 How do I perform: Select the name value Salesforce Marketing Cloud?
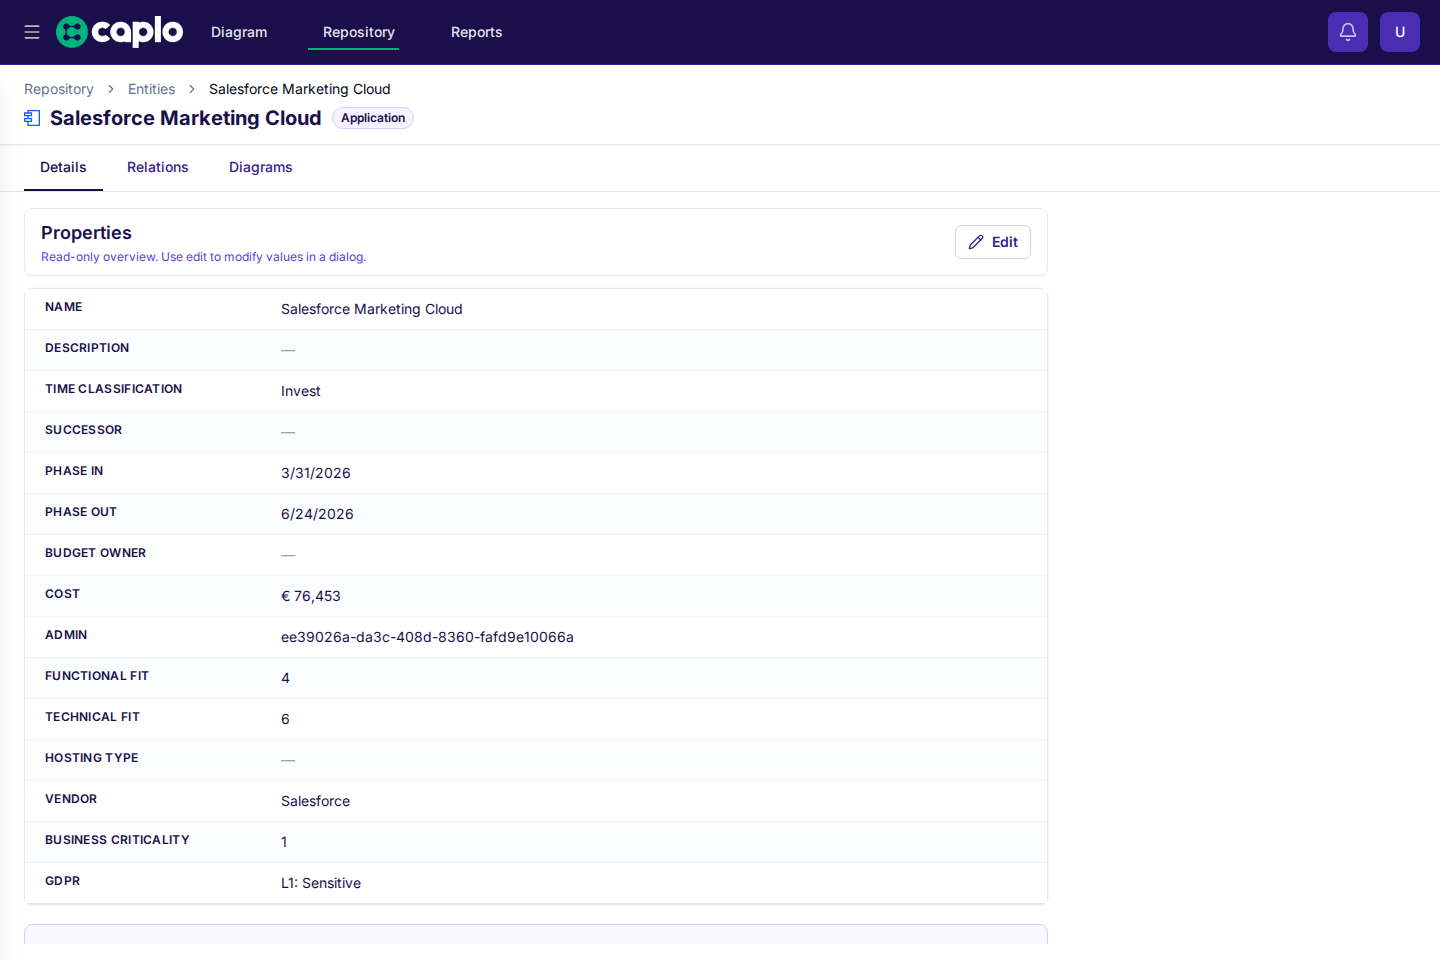tap(372, 309)
